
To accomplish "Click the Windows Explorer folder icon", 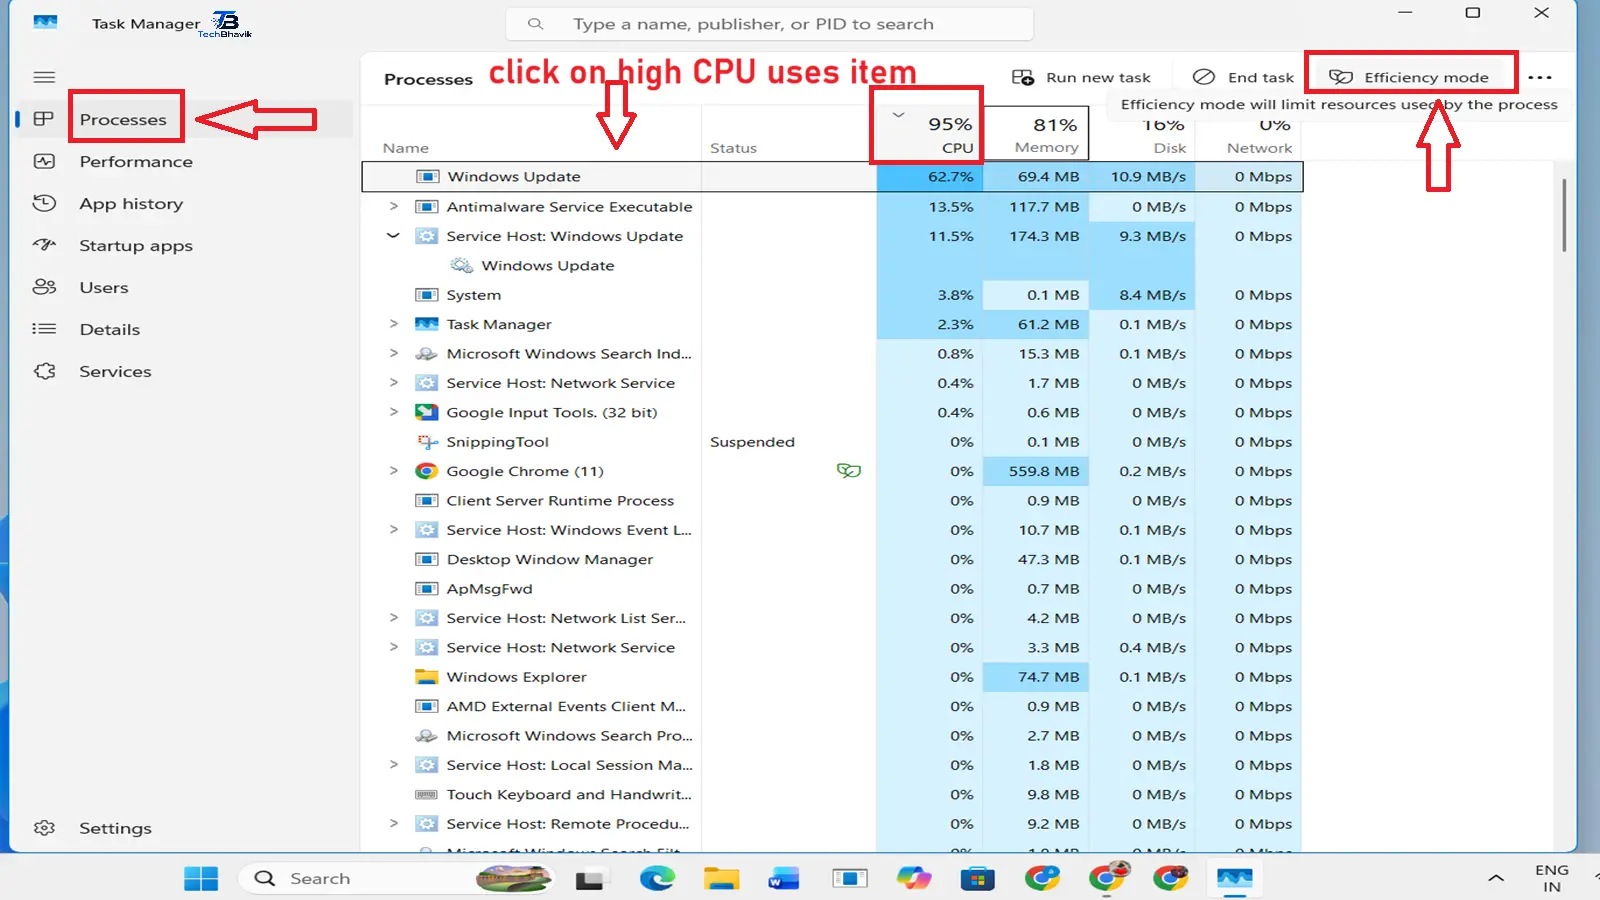I will pyautogui.click(x=427, y=677).
